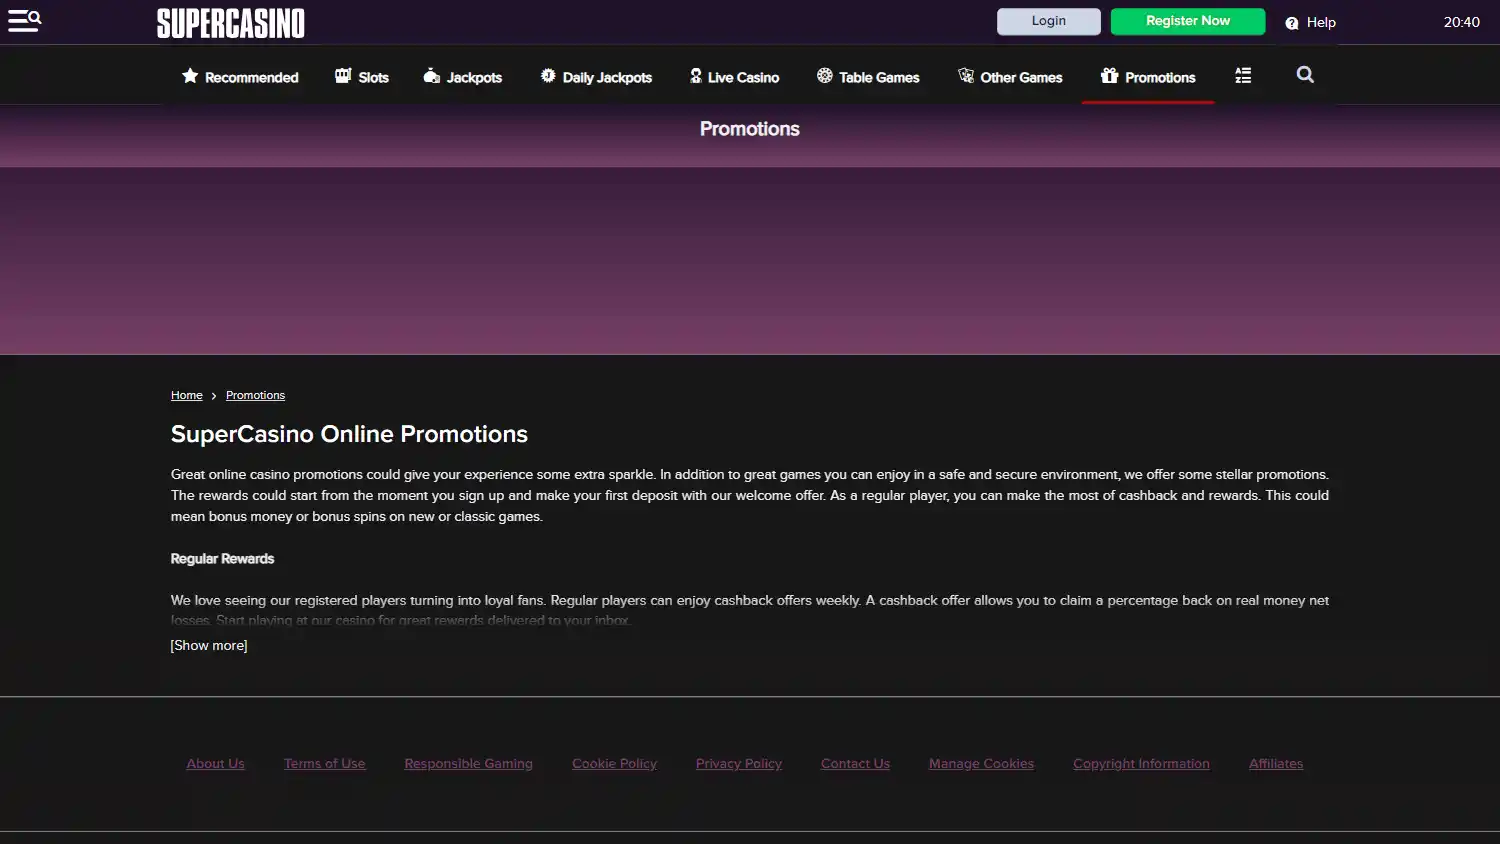
Task: Click Manage Cookies footer link
Action: (981, 763)
